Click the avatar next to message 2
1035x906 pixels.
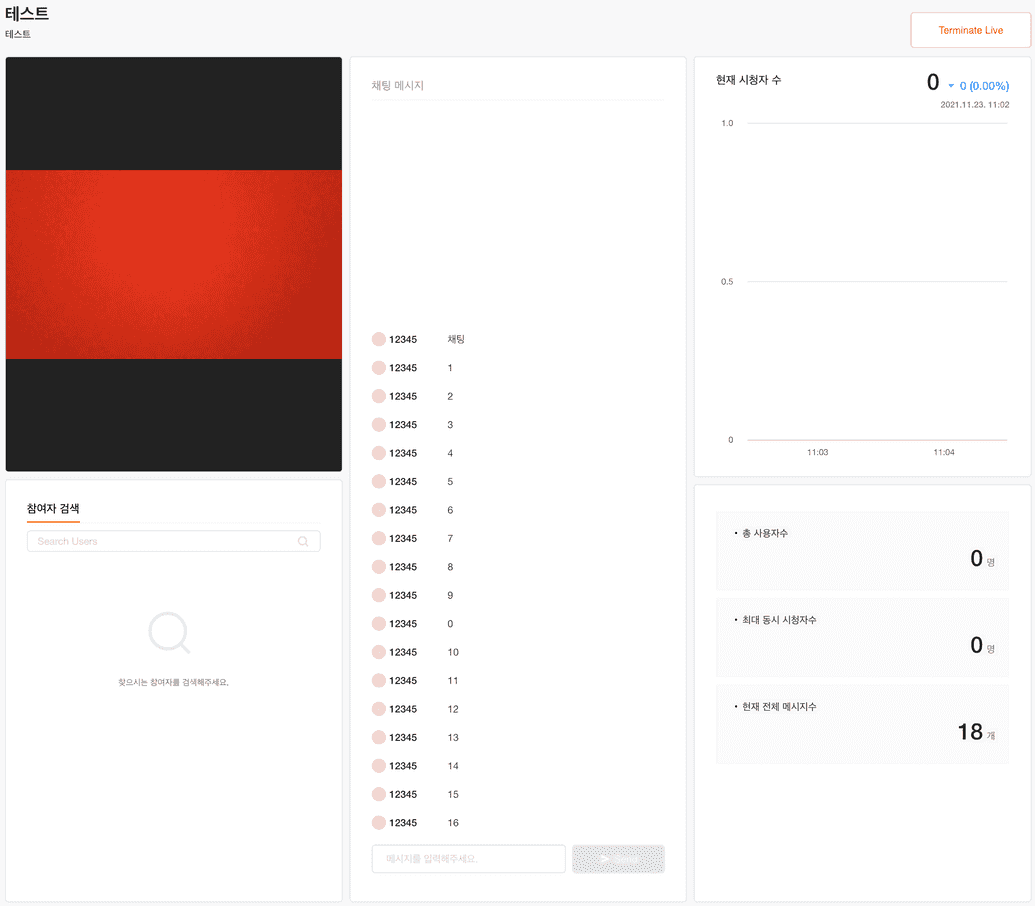click(379, 396)
